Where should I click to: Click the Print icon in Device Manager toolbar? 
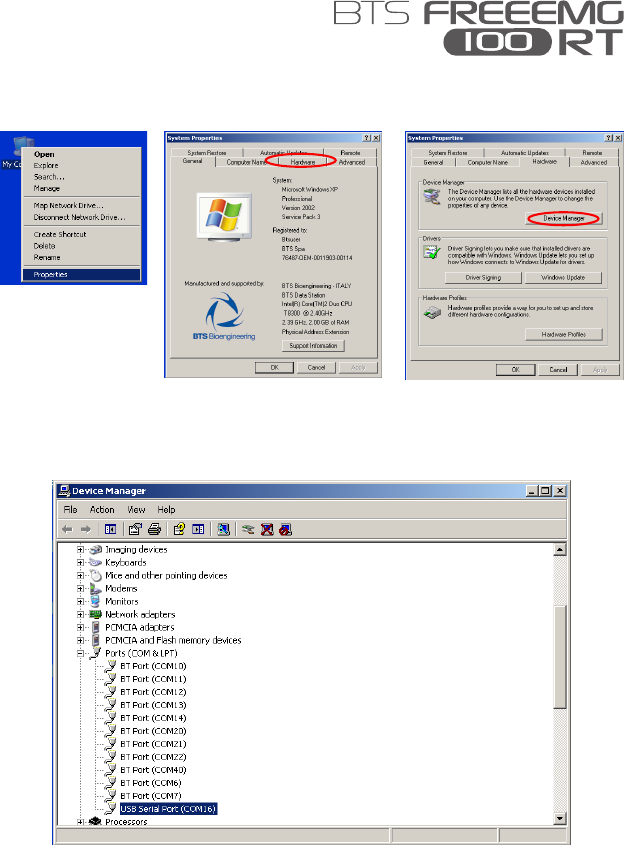coord(154,529)
